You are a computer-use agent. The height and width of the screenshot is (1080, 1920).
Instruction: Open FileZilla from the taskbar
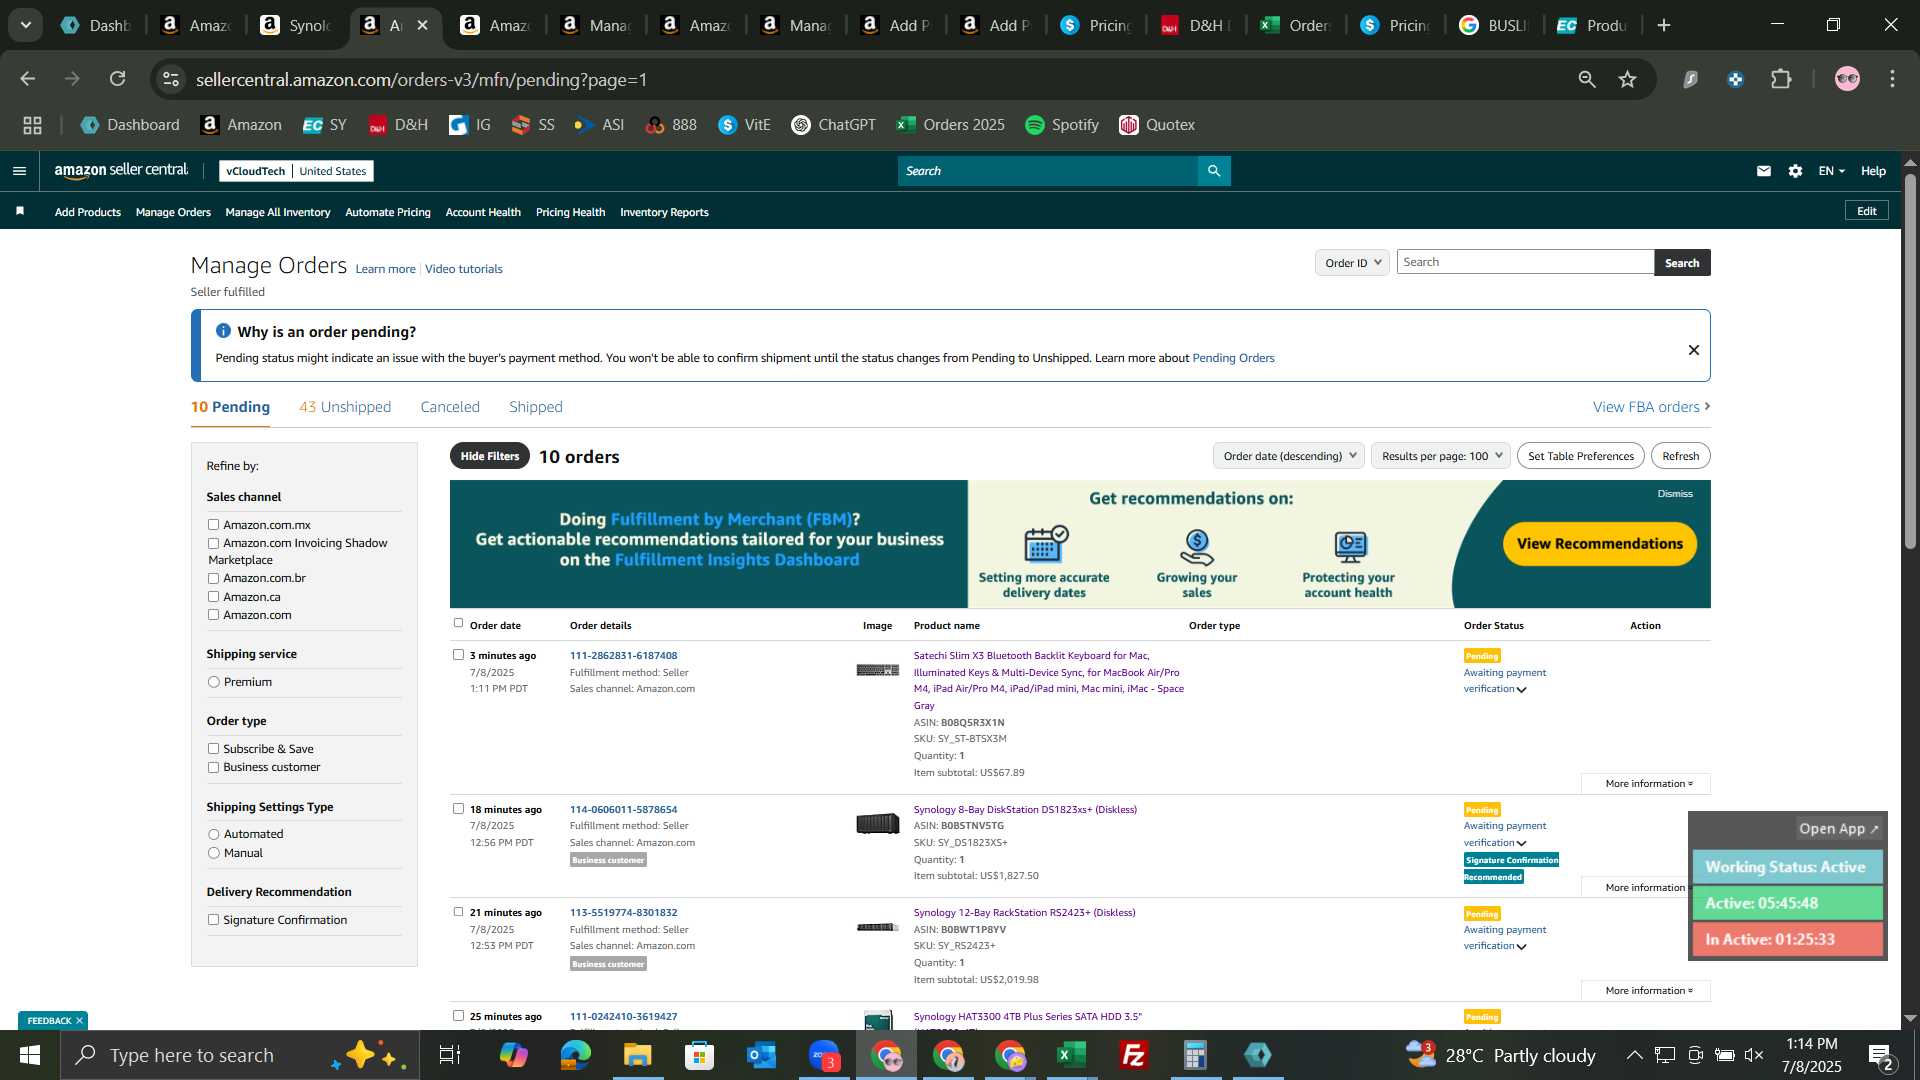click(1133, 1055)
